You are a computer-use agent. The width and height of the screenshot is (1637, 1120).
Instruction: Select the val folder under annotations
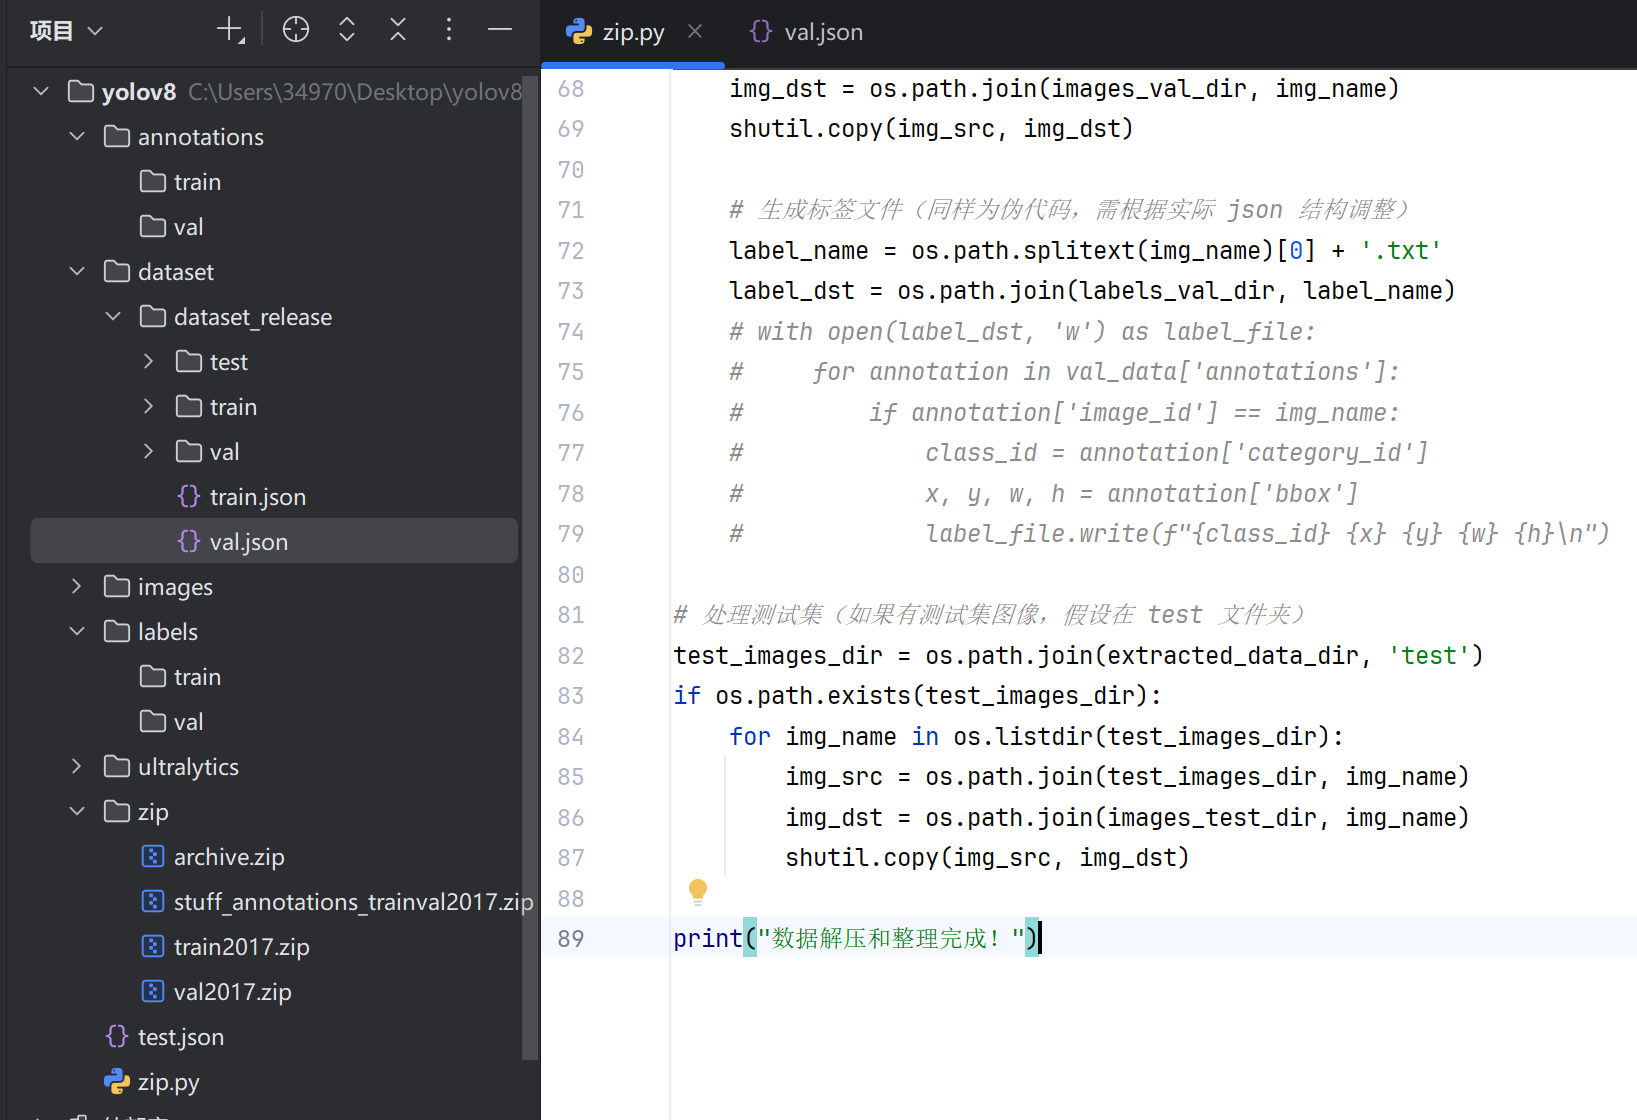[274, 227]
